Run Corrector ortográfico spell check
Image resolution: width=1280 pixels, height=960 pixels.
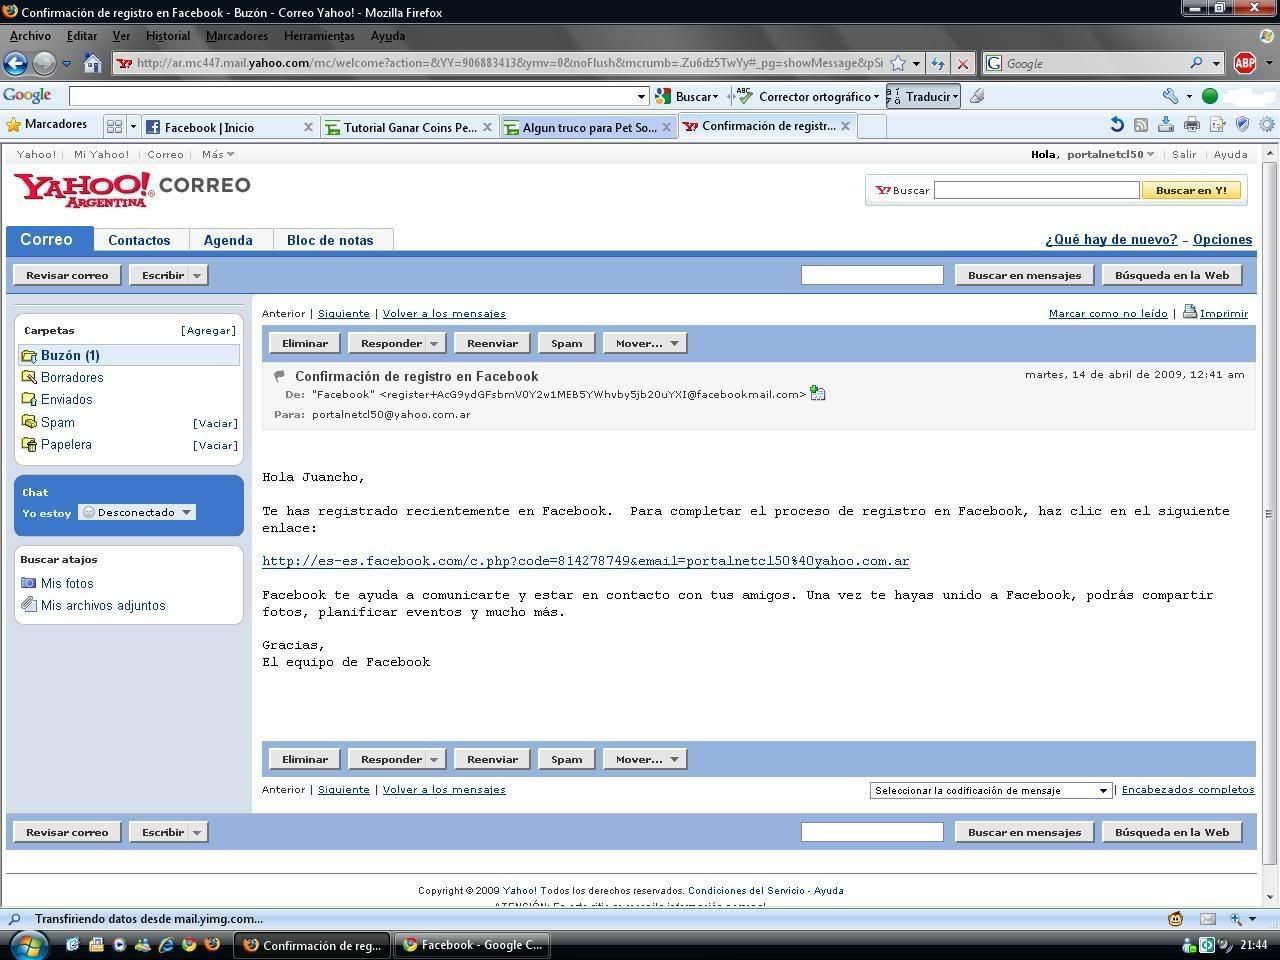click(x=806, y=96)
